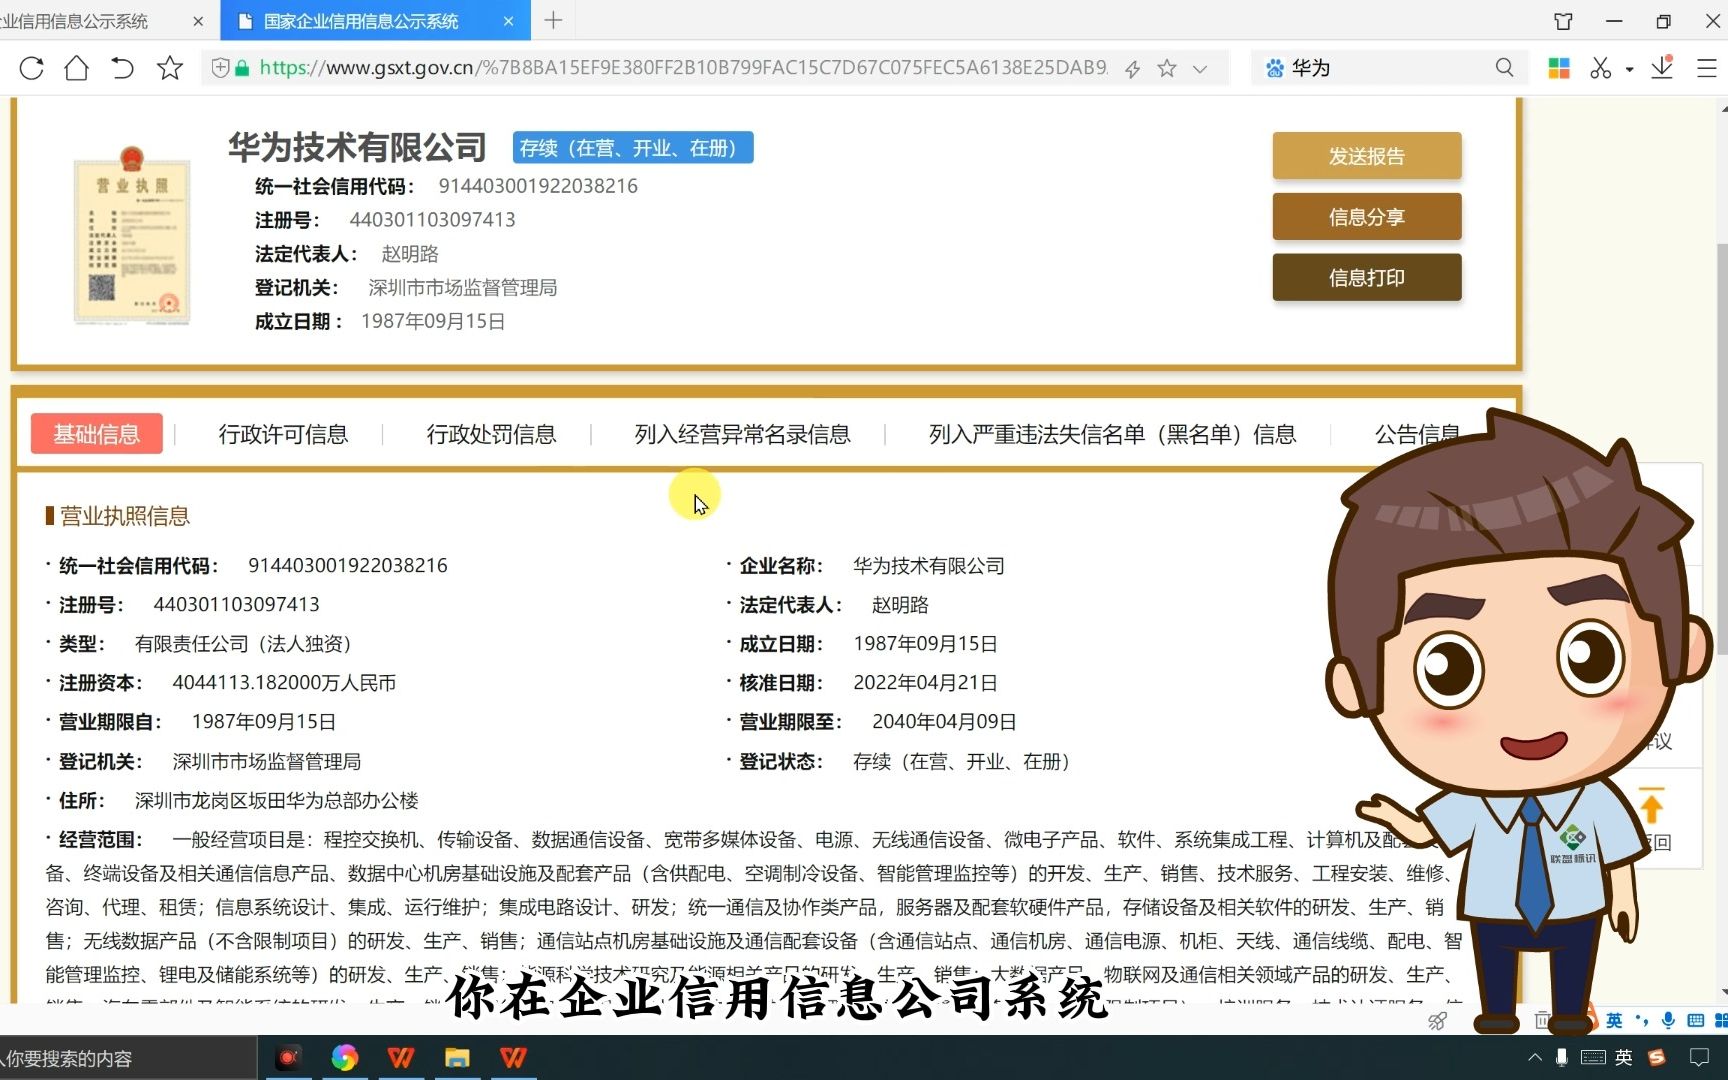Image resolution: width=1728 pixels, height=1080 pixels.
Task: Click the address 深圳市龙岗区坂田华为总部办公楼
Action: (277, 801)
